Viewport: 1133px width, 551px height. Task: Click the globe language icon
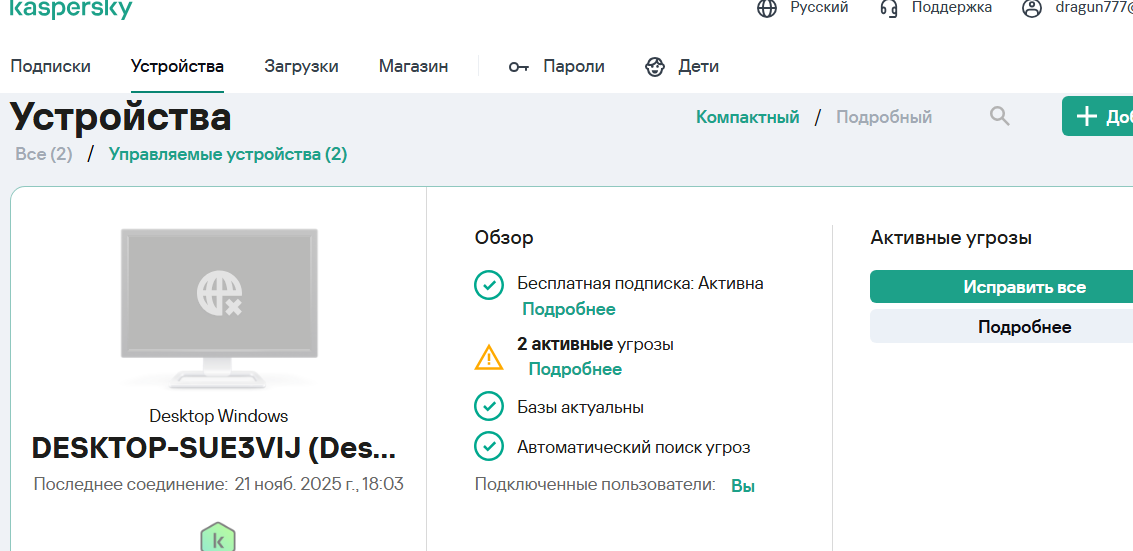tap(767, 8)
